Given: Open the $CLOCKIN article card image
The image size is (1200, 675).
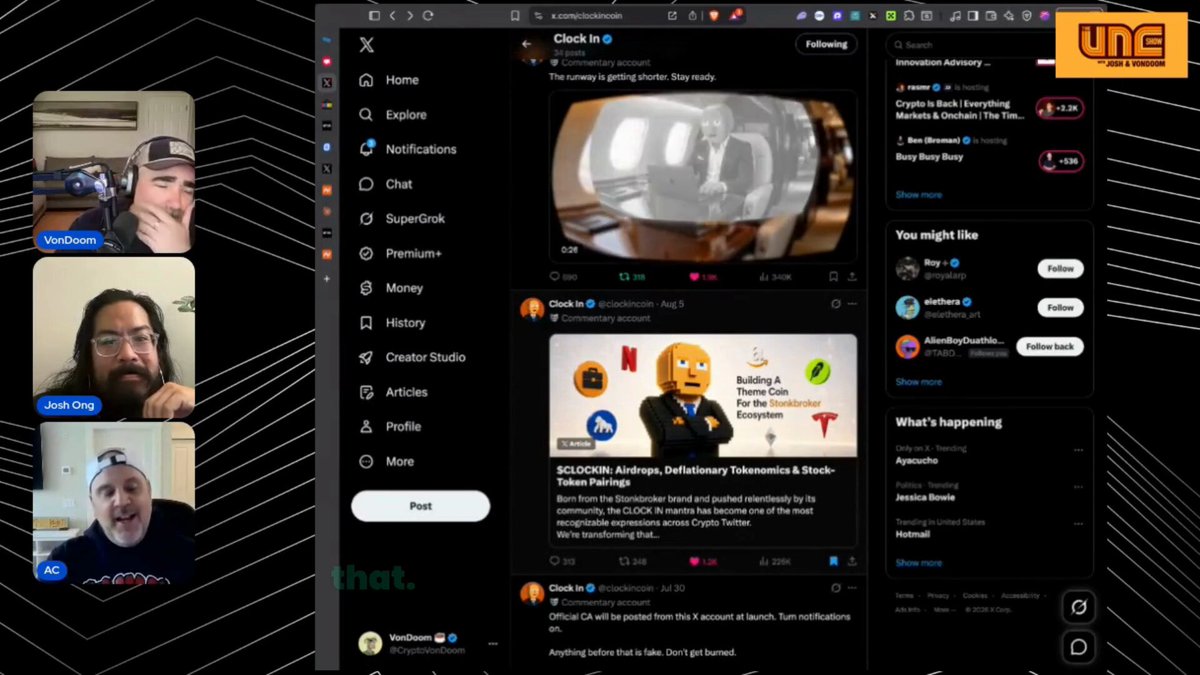Looking at the screenshot, I should (703, 395).
